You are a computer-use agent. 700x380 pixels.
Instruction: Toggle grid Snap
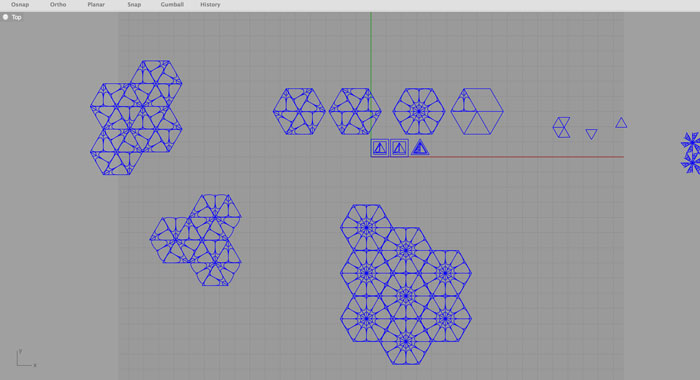[x=134, y=4]
